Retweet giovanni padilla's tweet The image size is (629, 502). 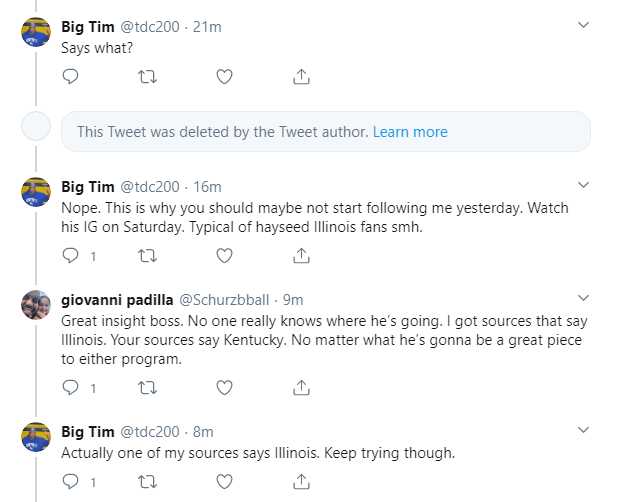point(147,387)
